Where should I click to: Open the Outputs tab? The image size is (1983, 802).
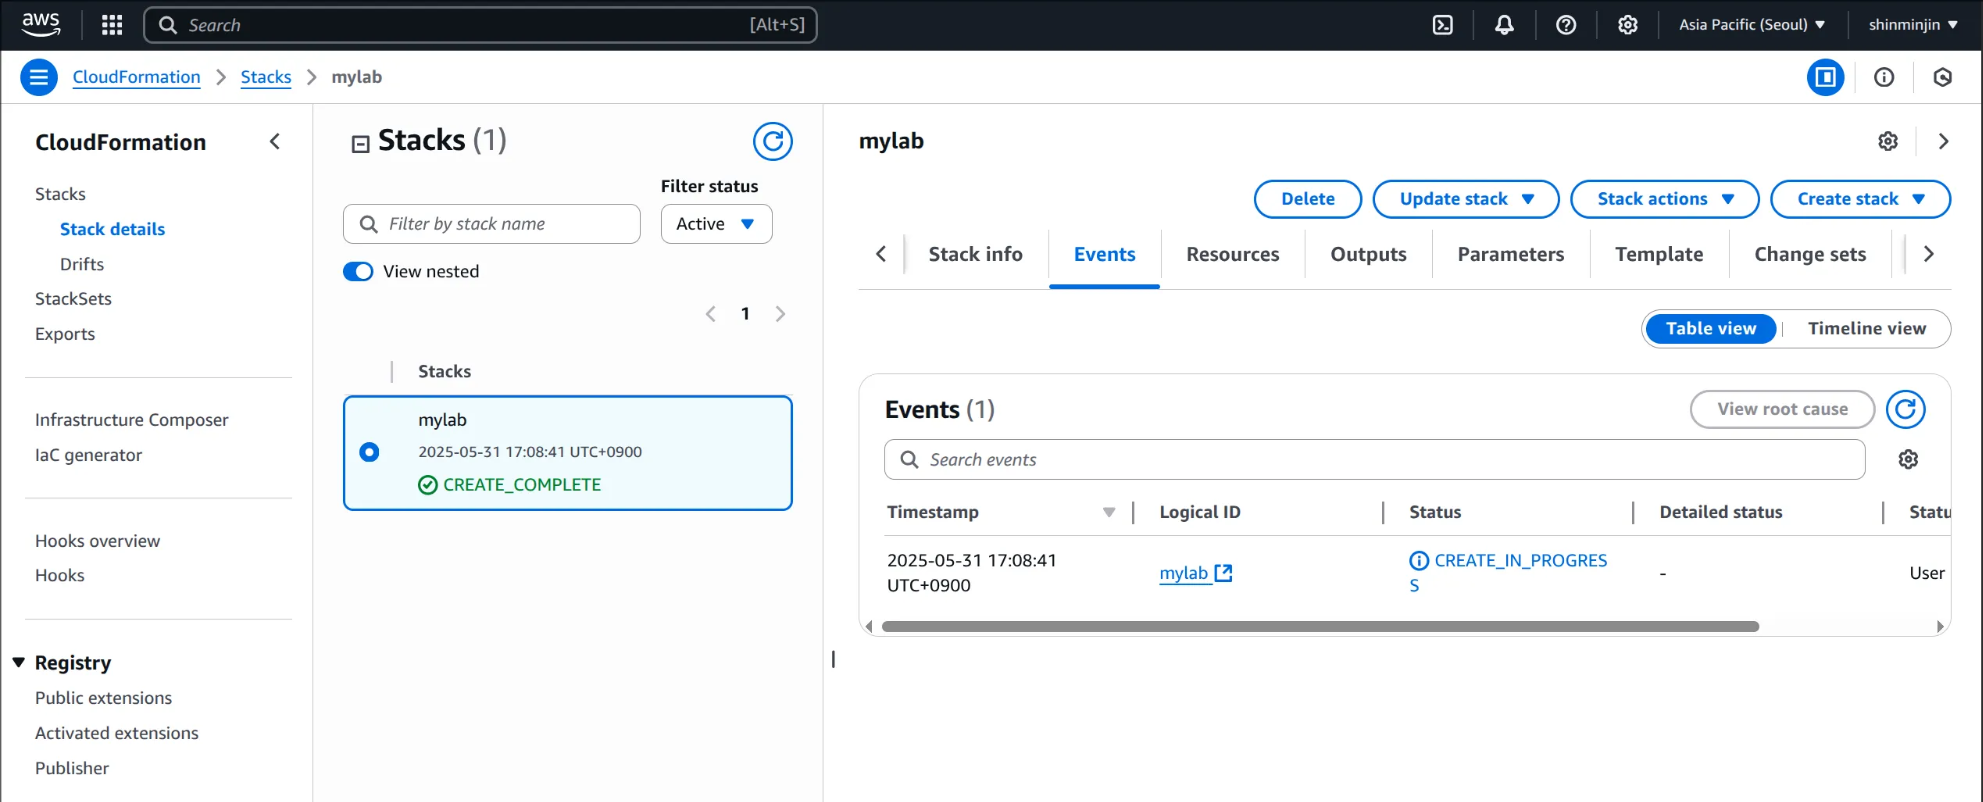click(1368, 254)
